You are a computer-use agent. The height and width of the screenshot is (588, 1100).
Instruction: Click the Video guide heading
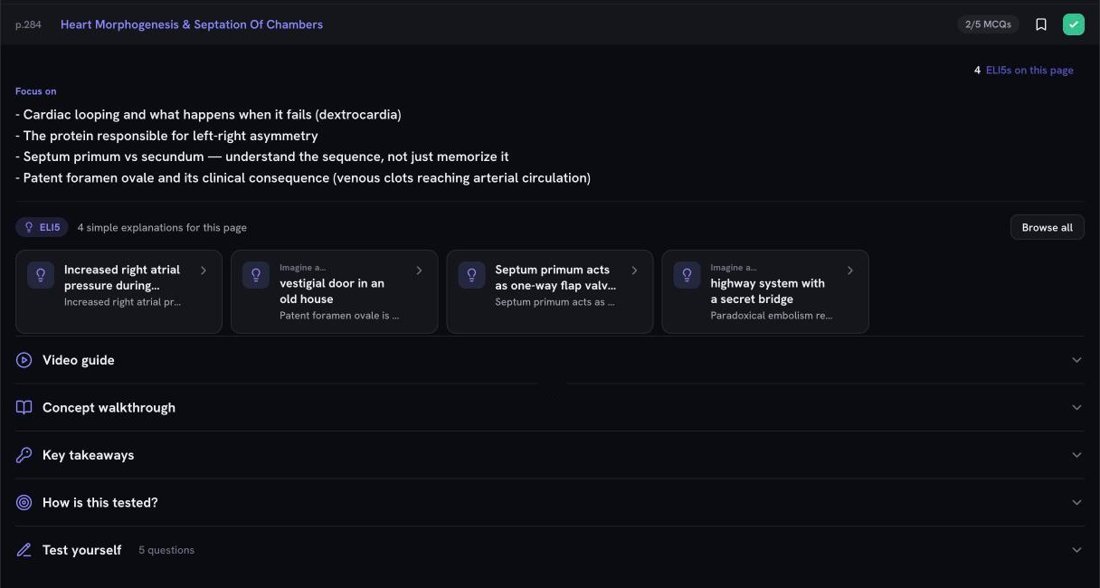[78, 360]
